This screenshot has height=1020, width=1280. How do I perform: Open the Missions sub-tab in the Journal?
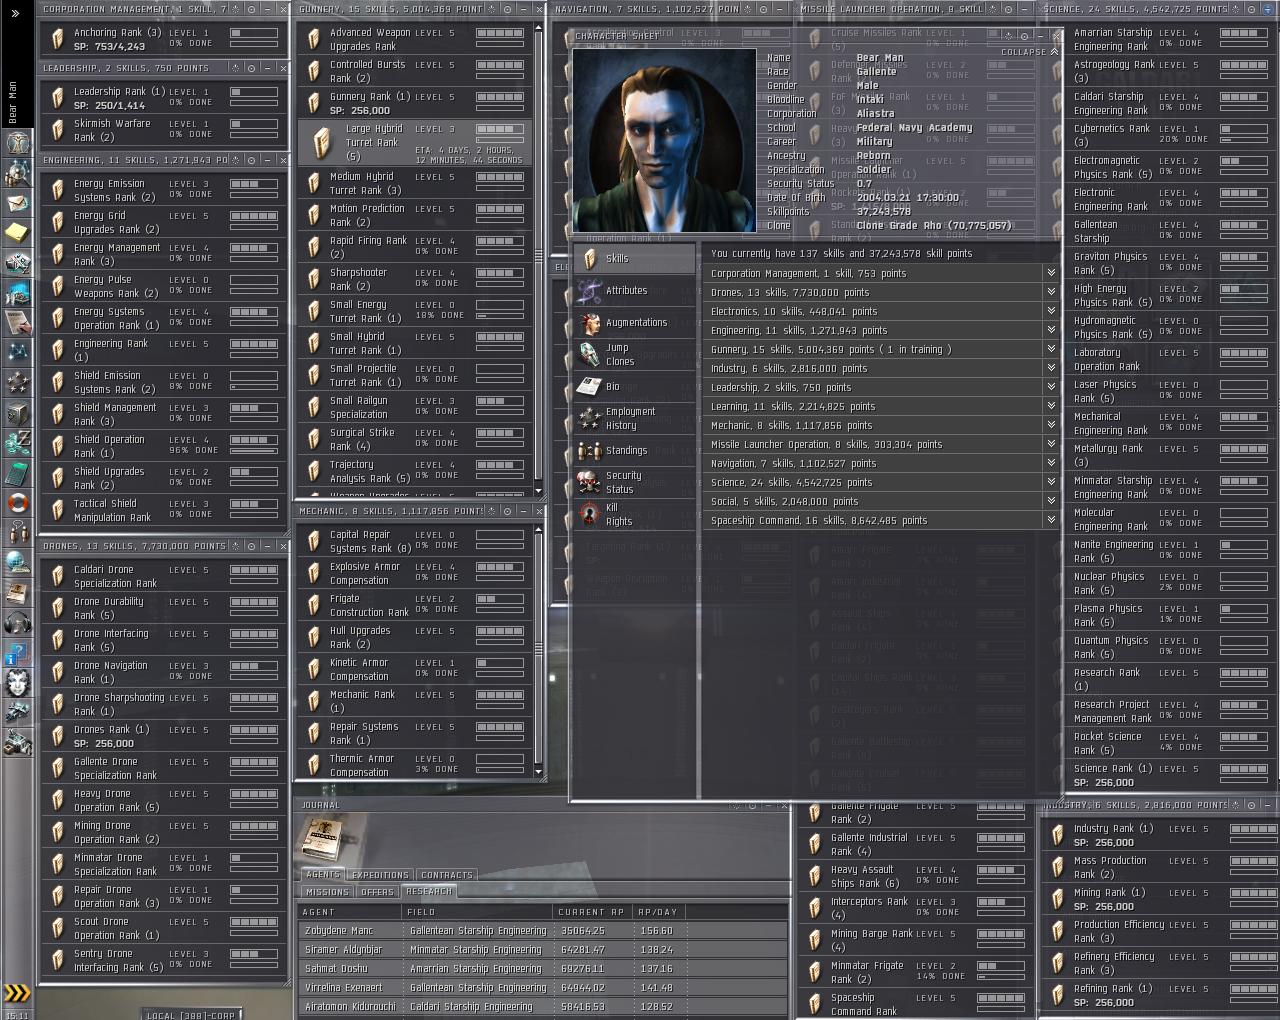(x=327, y=892)
